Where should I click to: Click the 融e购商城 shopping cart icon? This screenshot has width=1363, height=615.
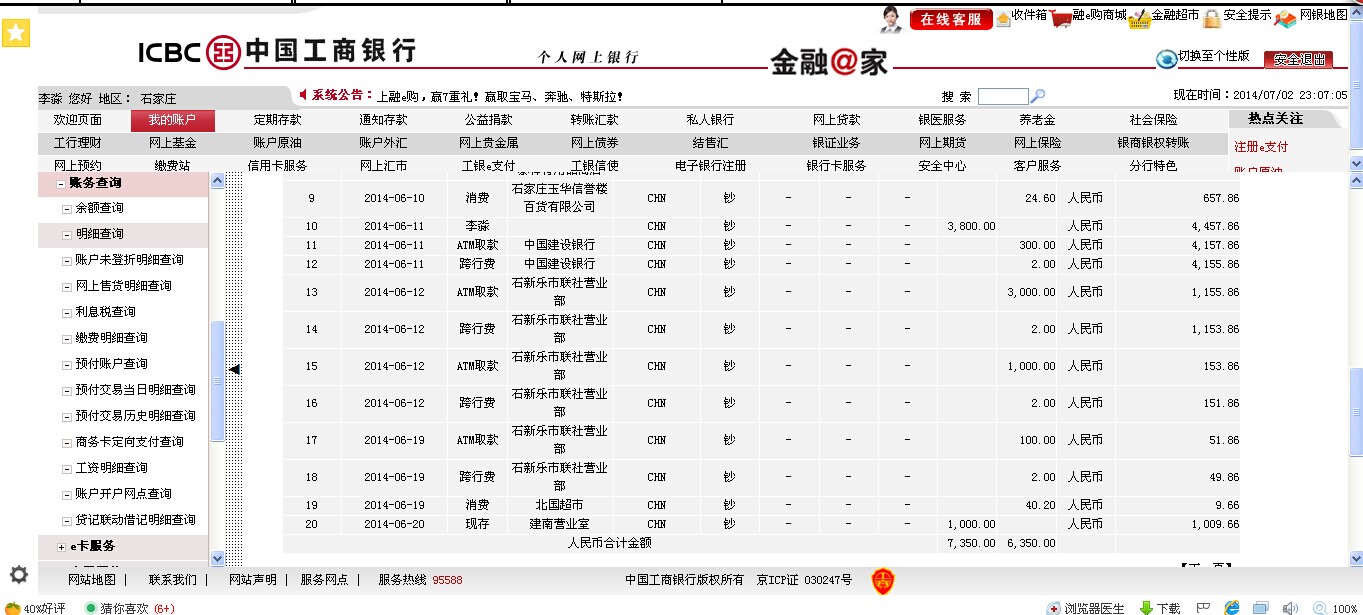click(x=1061, y=19)
